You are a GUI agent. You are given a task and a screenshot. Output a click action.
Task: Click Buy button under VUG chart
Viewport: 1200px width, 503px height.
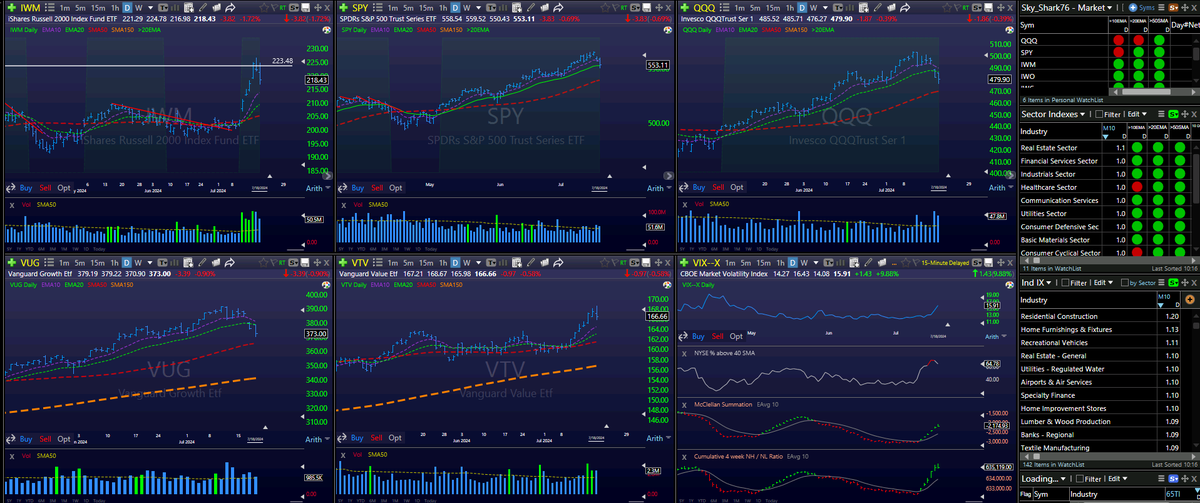coord(26,438)
